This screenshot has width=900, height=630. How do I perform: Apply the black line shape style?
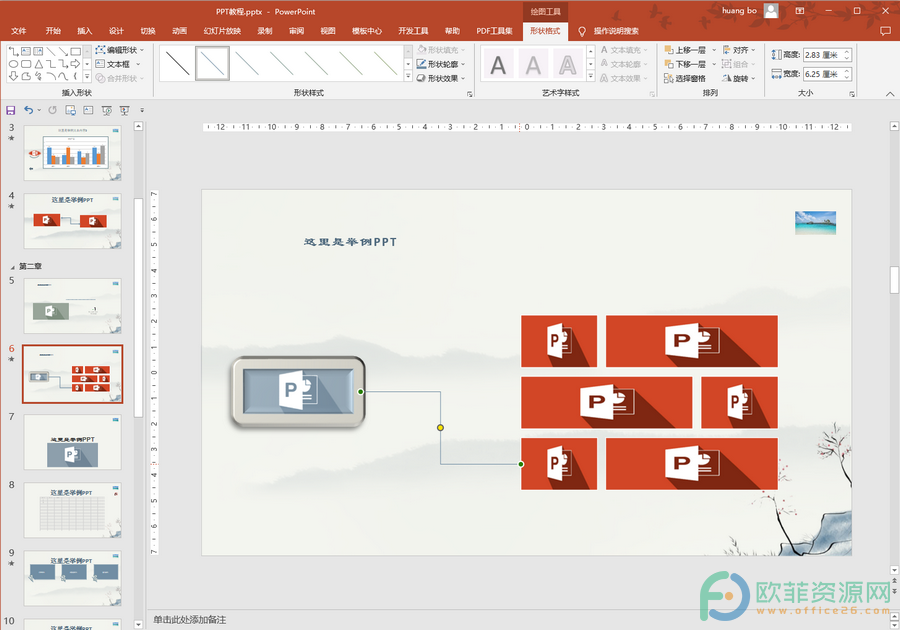pos(177,63)
